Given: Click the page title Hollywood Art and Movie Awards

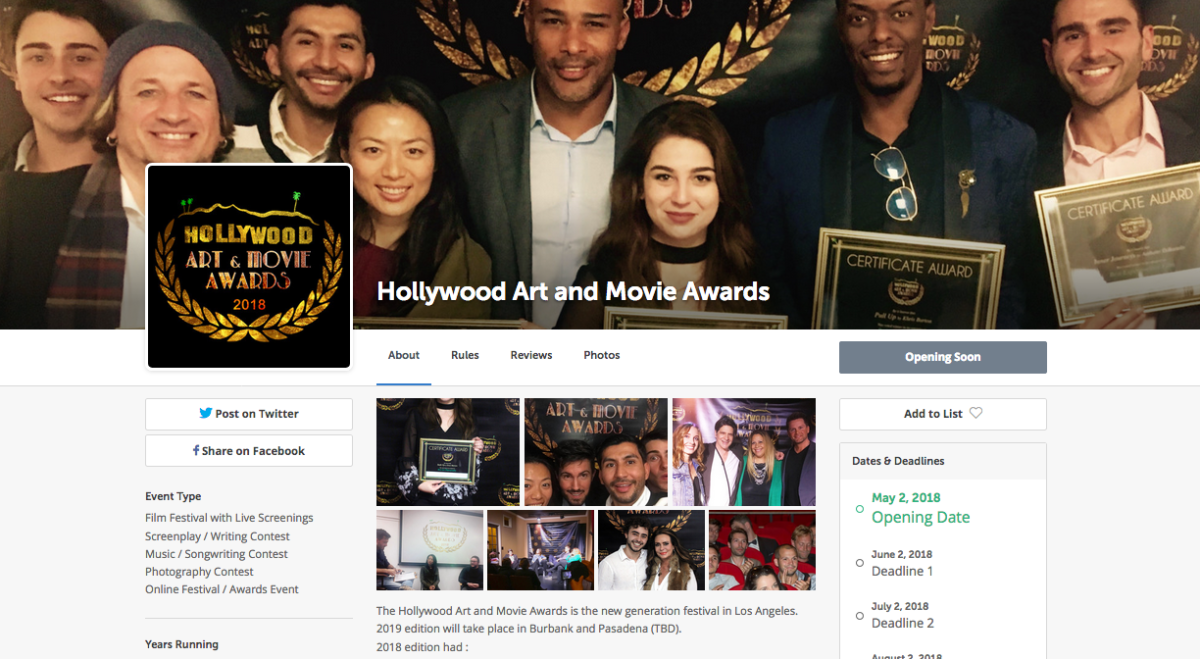Looking at the screenshot, I should [x=573, y=292].
